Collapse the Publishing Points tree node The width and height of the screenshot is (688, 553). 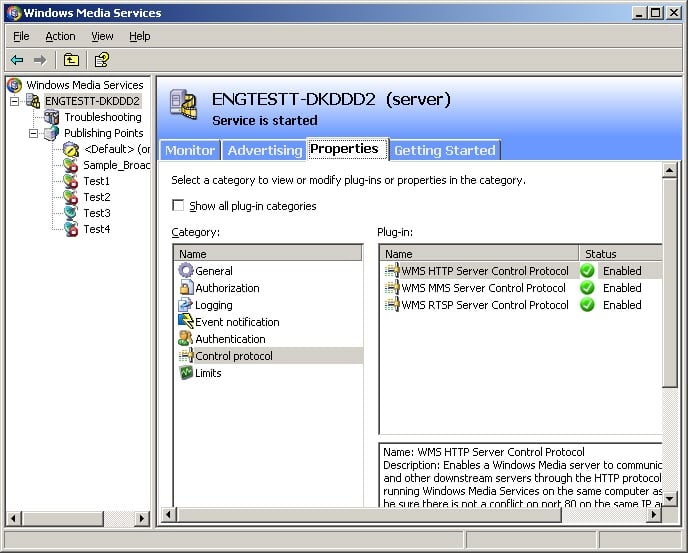[33, 133]
